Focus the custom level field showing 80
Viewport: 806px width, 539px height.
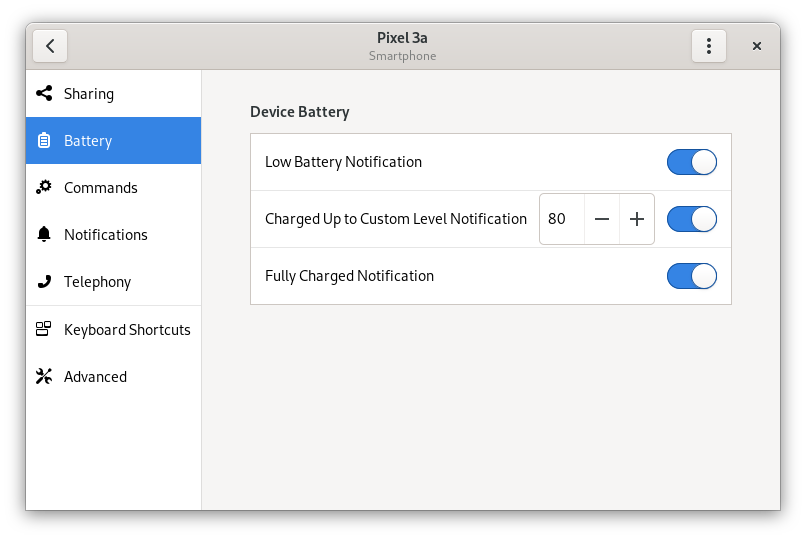562,219
